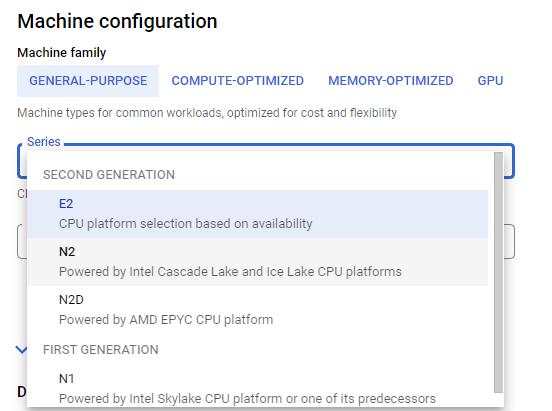
Task: Click the Series field label
Action: click(44, 142)
